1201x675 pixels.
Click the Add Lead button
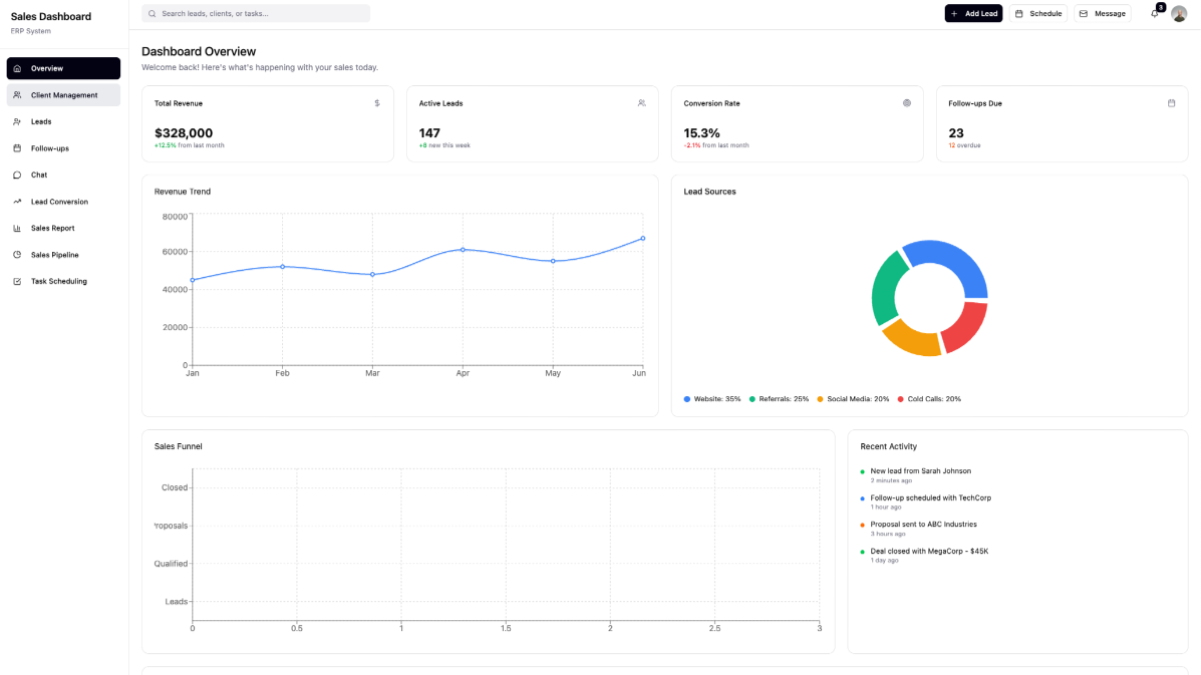(973, 14)
